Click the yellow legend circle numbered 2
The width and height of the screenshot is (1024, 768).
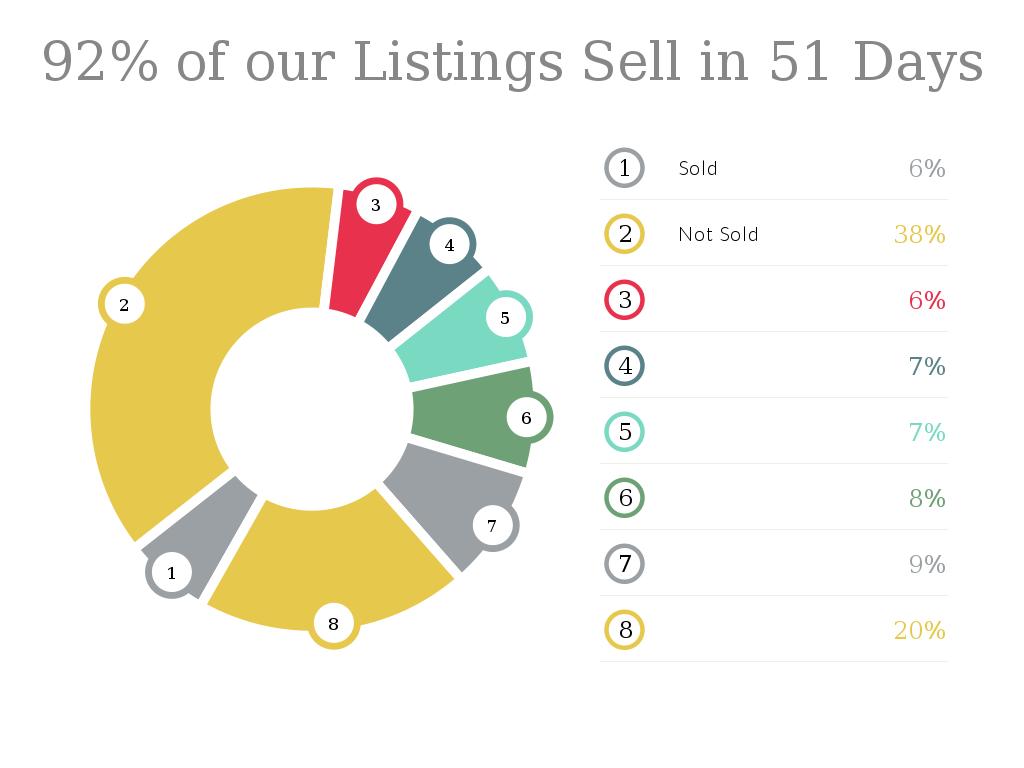(625, 234)
